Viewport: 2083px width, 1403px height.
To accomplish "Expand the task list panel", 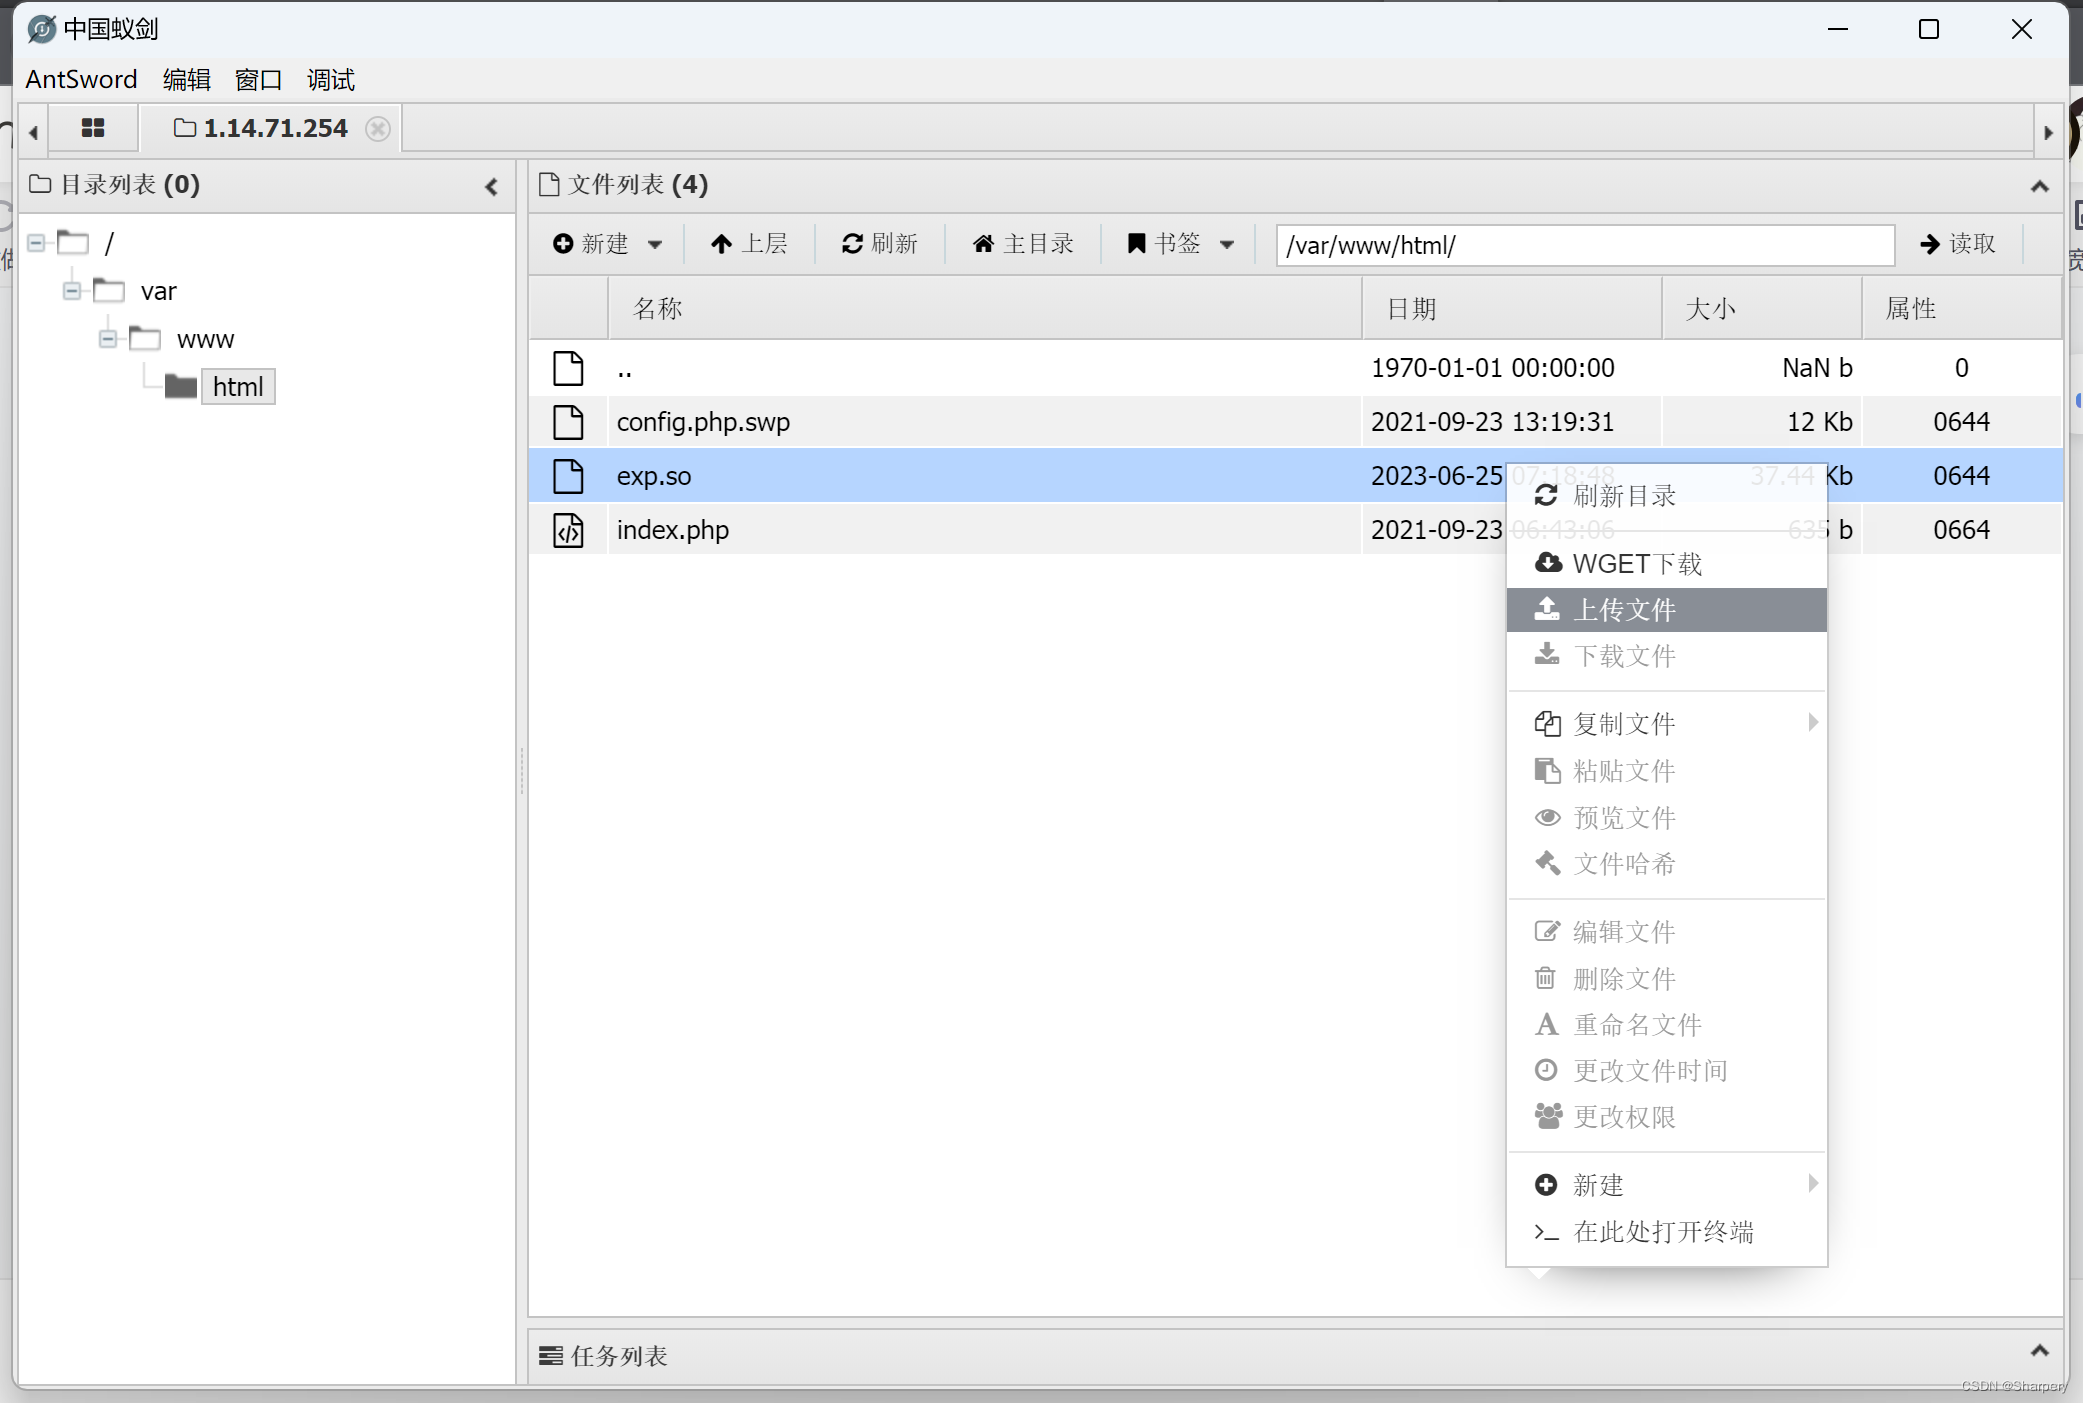I will 2039,1351.
